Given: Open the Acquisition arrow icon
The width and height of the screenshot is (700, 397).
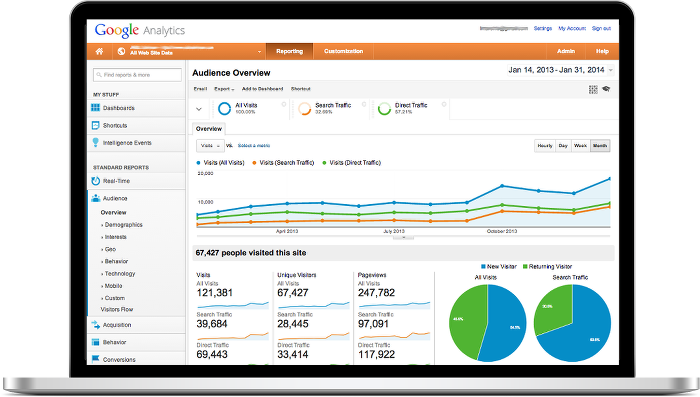Looking at the screenshot, I should tap(96, 325).
